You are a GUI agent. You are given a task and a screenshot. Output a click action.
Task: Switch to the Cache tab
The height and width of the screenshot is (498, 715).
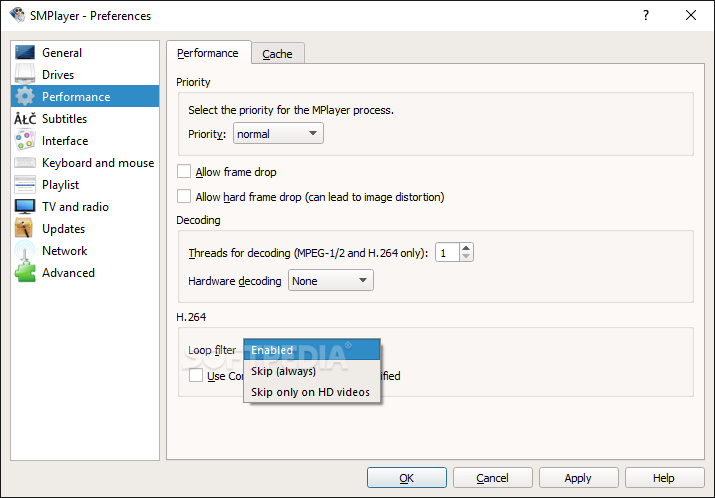point(277,54)
